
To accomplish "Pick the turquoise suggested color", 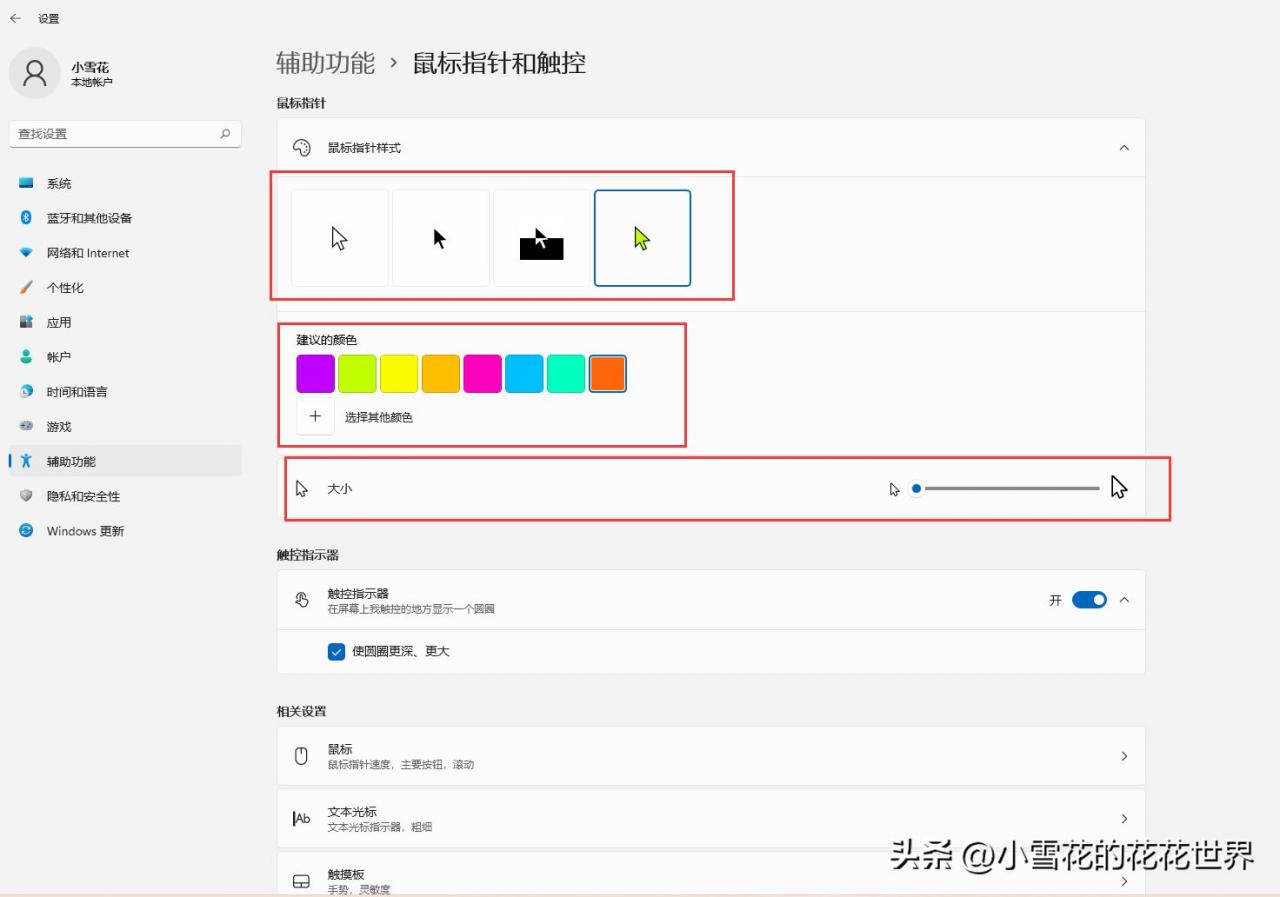I will [566, 373].
